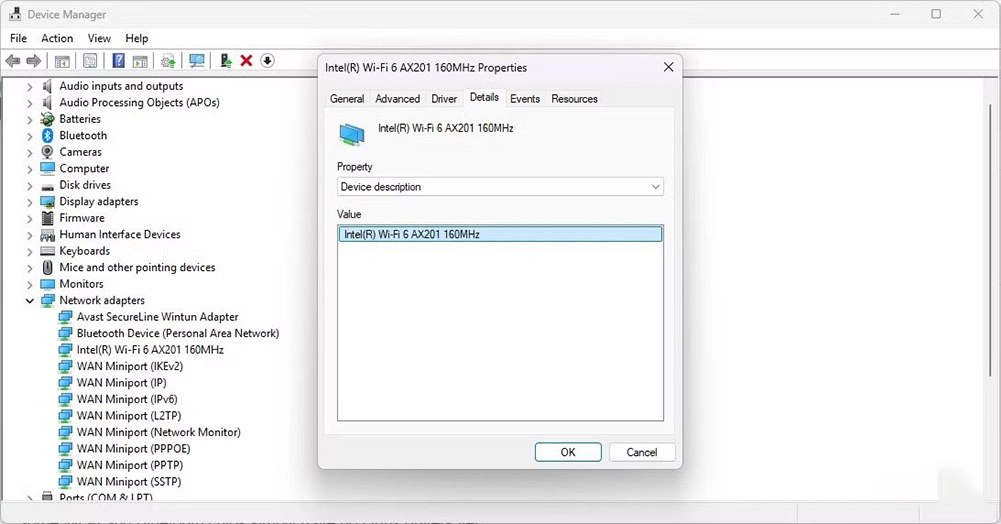The width and height of the screenshot is (1001, 524).
Task: Click Scan for hardware changes monitor icon
Action: pyautogui.click(x=197, y=61)
